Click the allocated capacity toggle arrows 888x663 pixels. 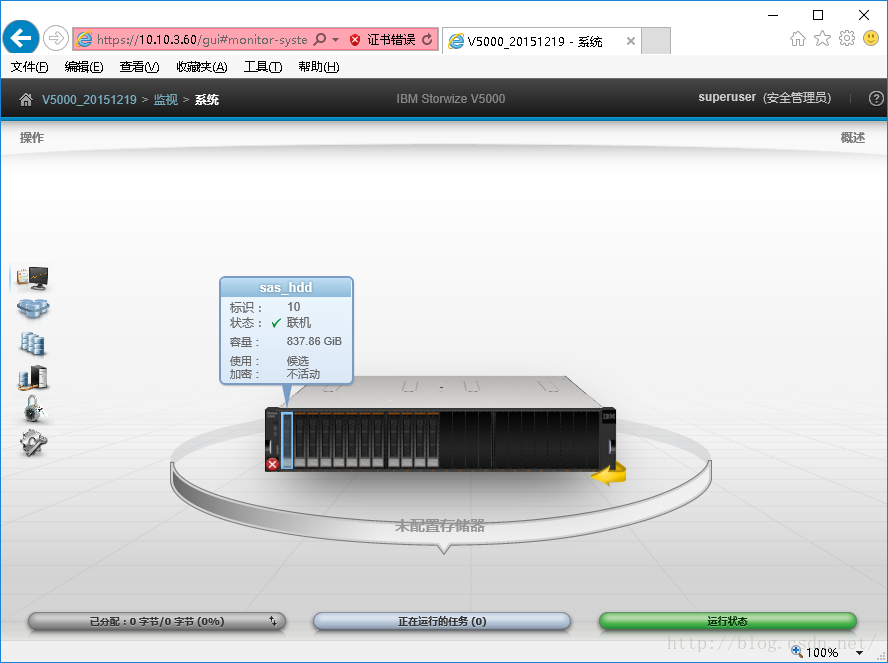click(x=273, y=621)
